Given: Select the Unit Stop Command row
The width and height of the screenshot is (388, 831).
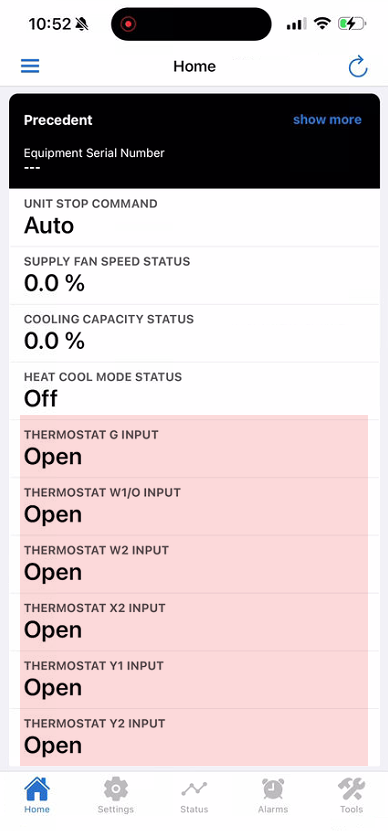Looking at the screenshot, I should click(x=195, y=218).
